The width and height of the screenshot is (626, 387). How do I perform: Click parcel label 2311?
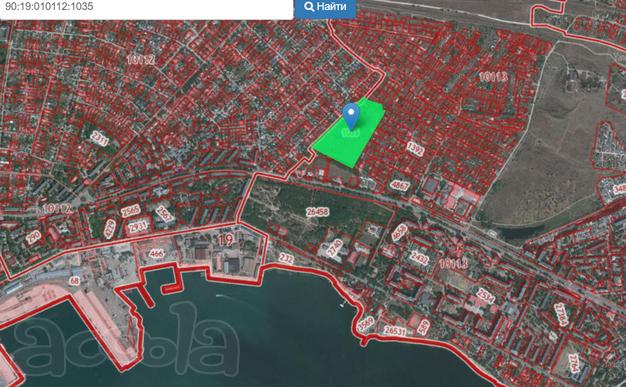(x=99, y=139)
